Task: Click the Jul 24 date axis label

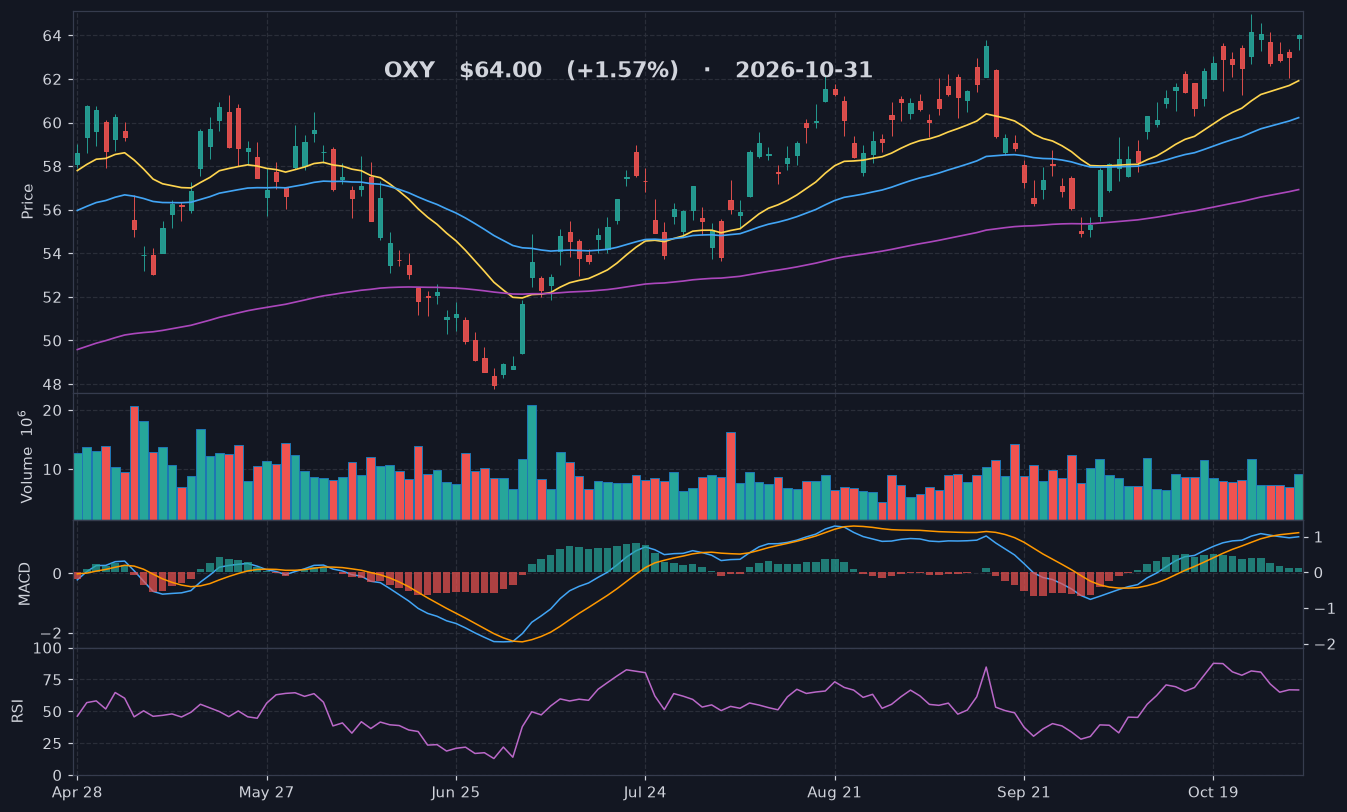Action: (645, 792)
